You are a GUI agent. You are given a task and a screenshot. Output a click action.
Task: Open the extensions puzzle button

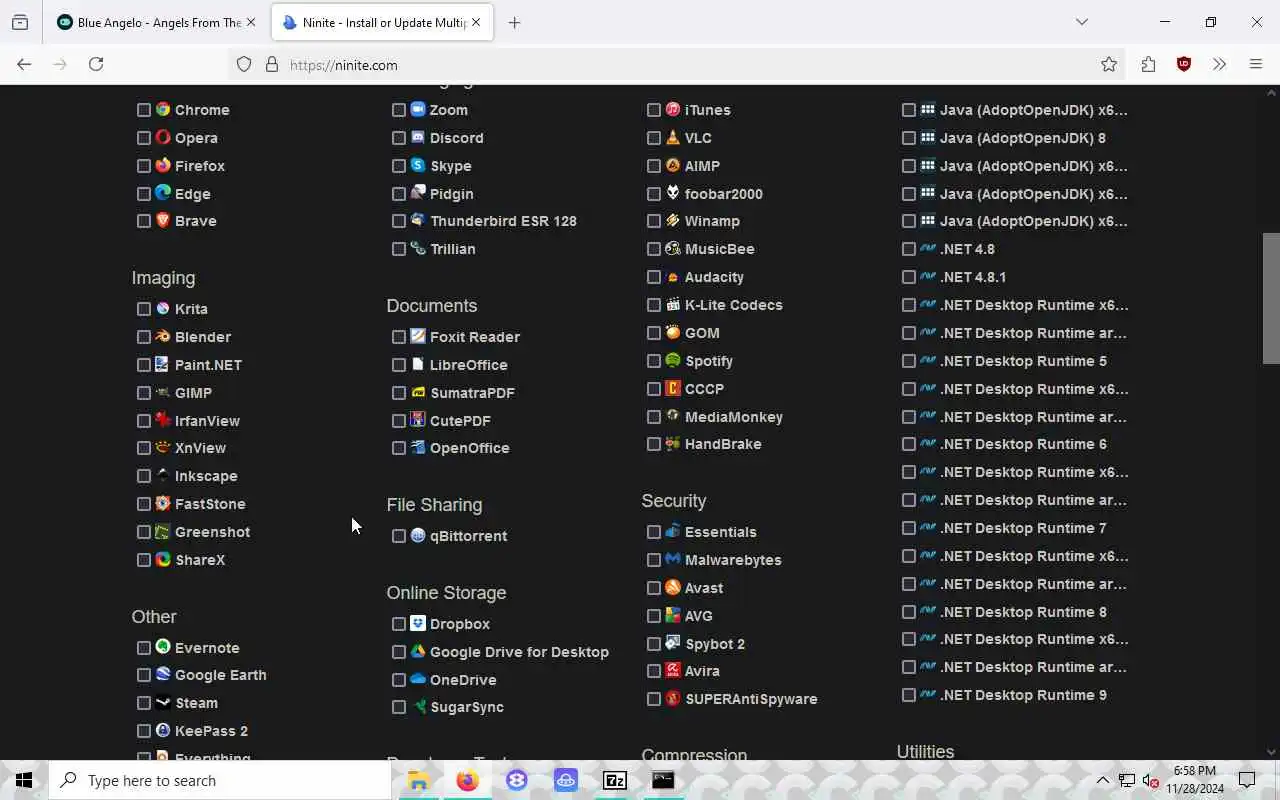pos(1148,64)
